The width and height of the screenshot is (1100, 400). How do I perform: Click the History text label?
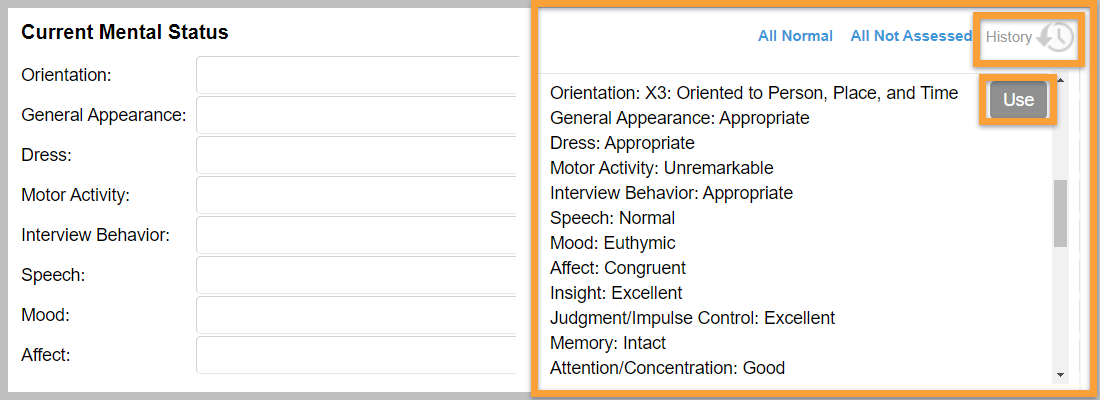[1008, 37]
